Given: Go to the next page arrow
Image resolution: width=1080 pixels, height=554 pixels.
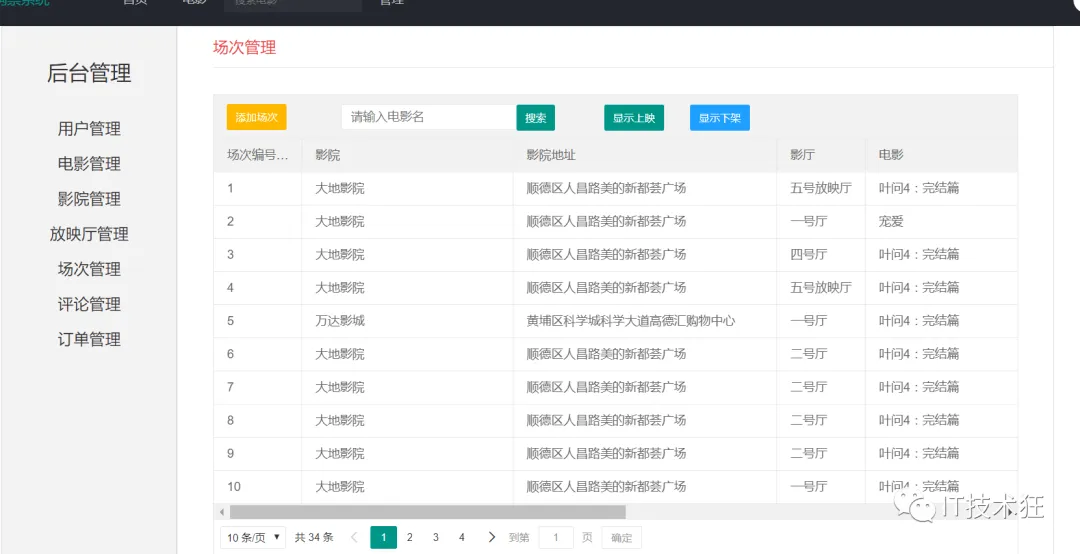Looking at the screenshot, I should 491,537.
